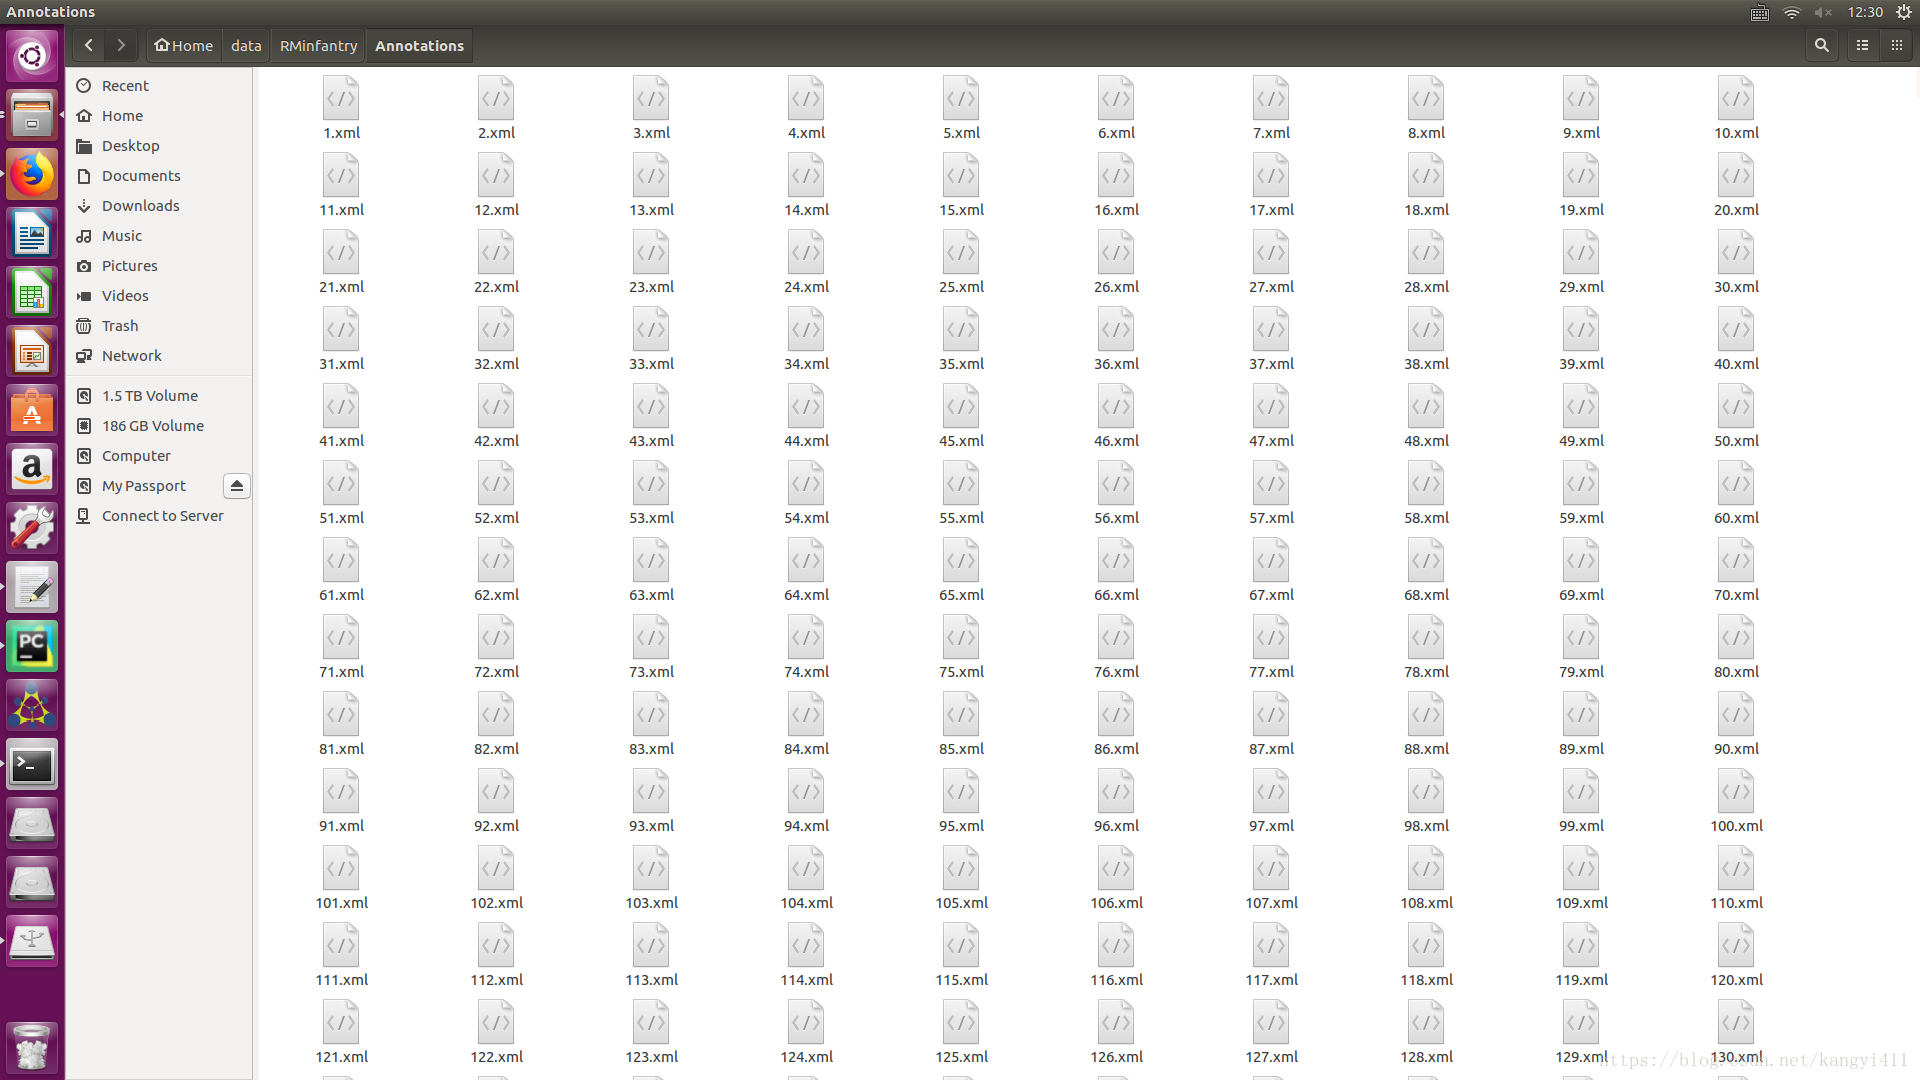The image size is (1920, 1080).
Task: Open Recent in the sidebar
Action: pos(159,86)
